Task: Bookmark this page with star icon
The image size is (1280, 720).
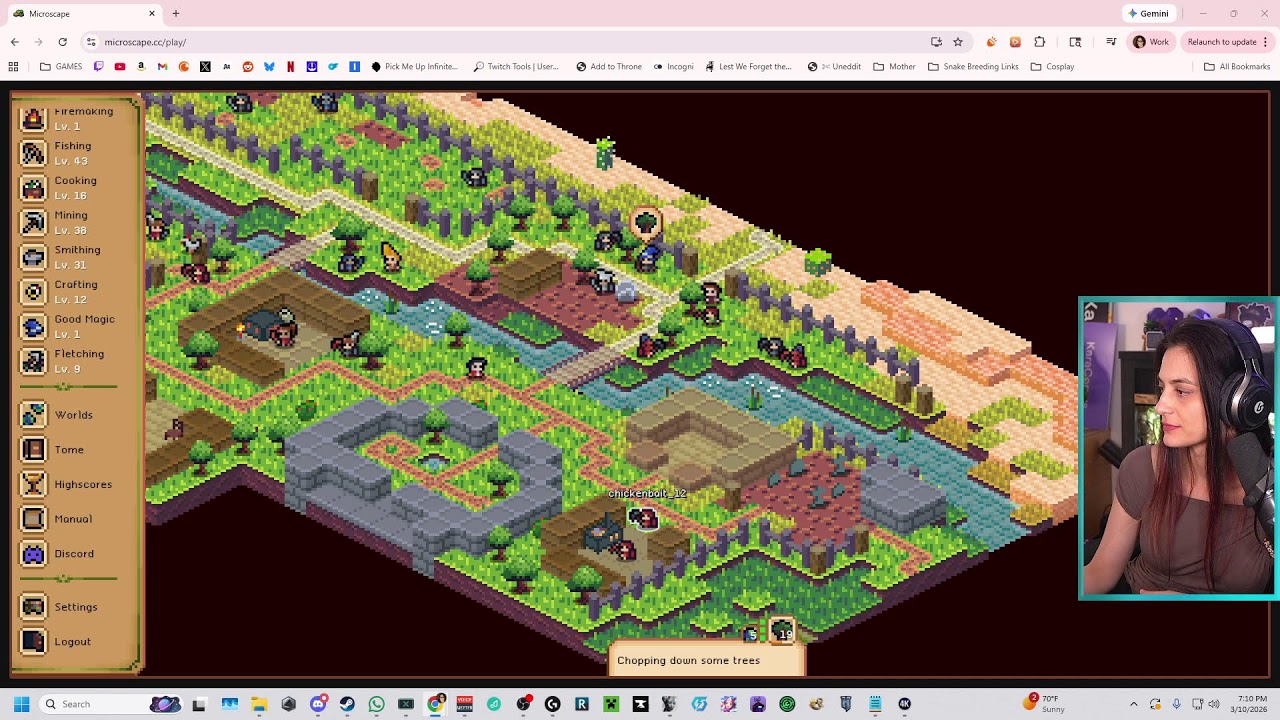Action: click(958, 42)
